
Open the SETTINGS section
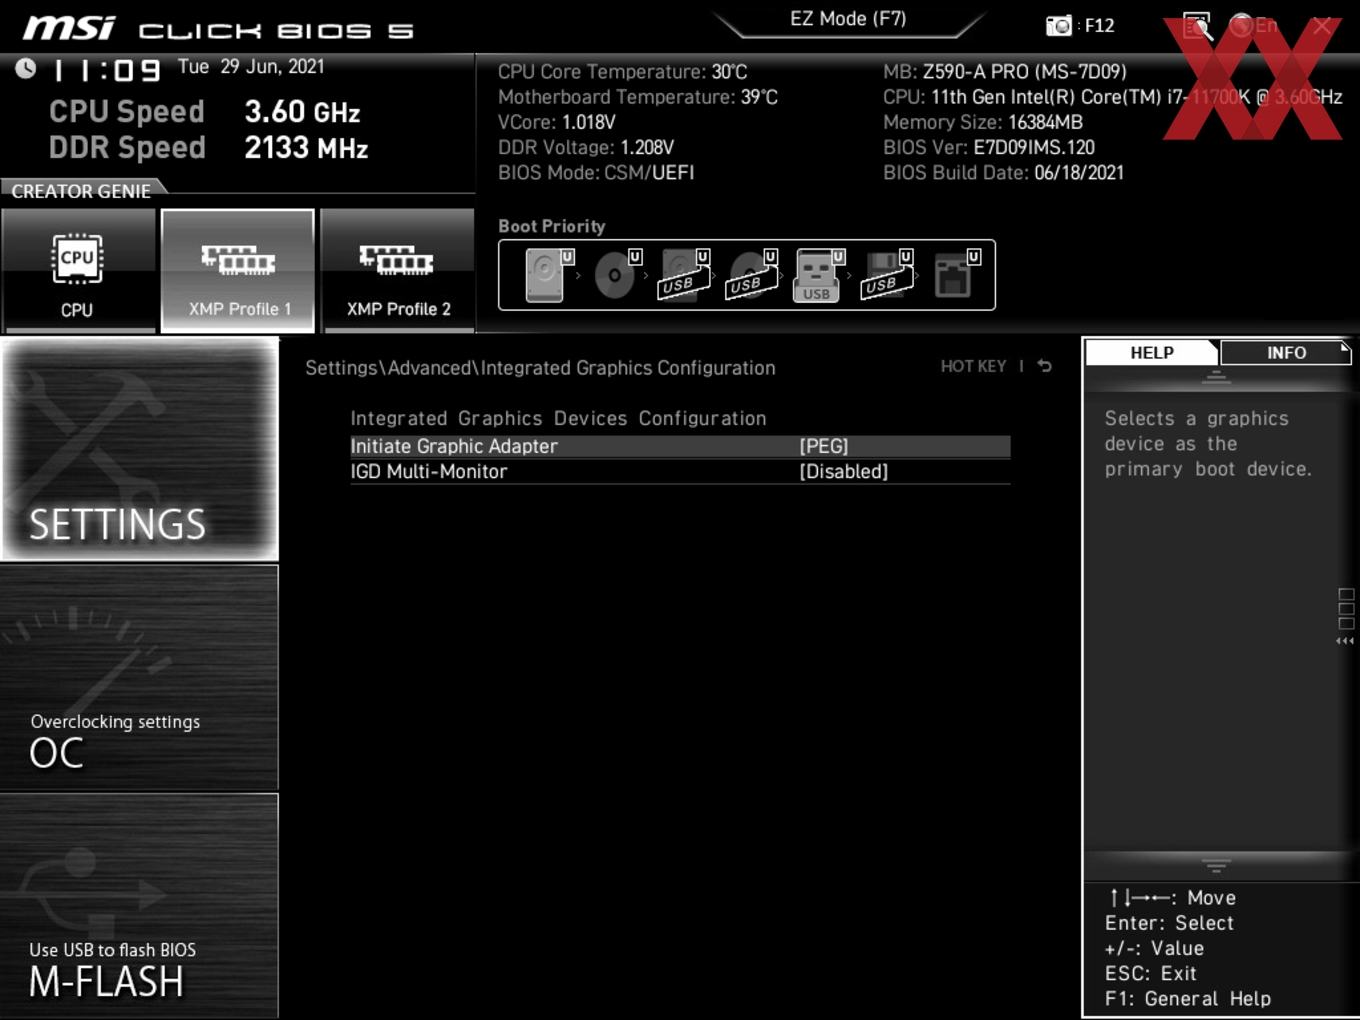pyautogui.click(x=139, y=449)
